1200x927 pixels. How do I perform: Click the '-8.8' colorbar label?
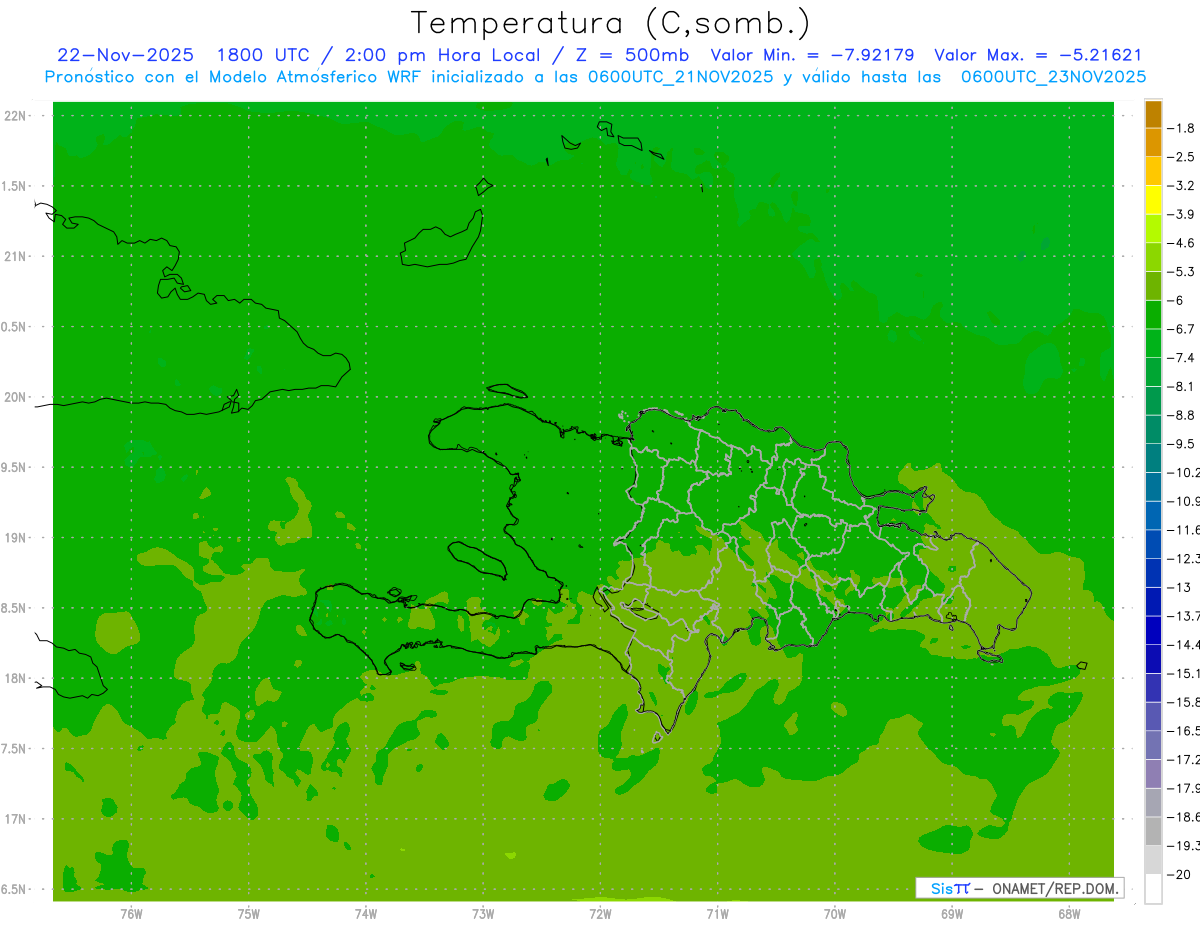pos(1181,415)
